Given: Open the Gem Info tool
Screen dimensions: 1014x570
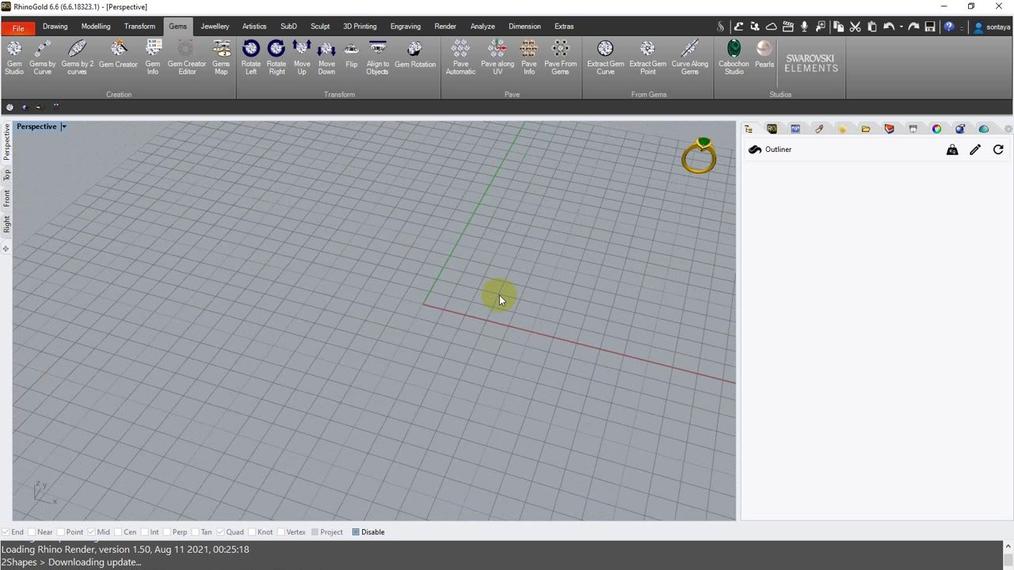Looking at the screenshot, I should [153, 57].
